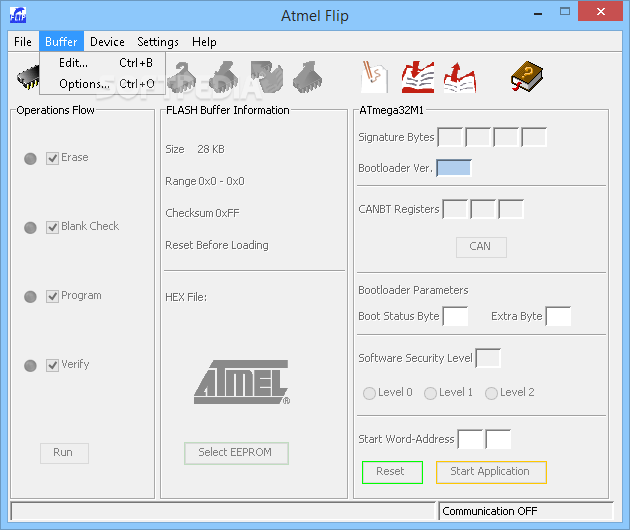Select the Level 0 radio button
Viewport: 630px width, 530px height.
coord(369,393)
